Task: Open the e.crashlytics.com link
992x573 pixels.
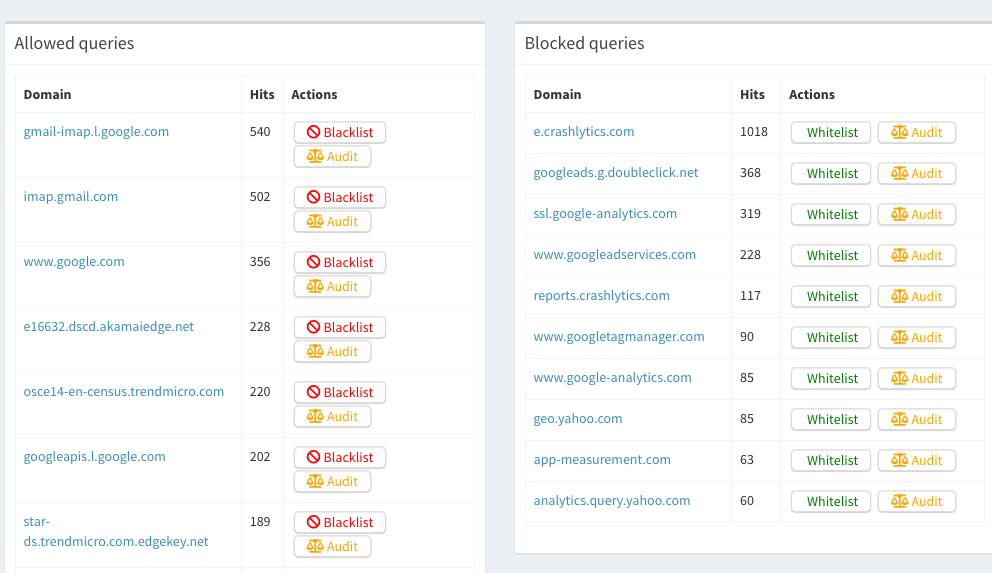Action: click(x=583, y=132)
